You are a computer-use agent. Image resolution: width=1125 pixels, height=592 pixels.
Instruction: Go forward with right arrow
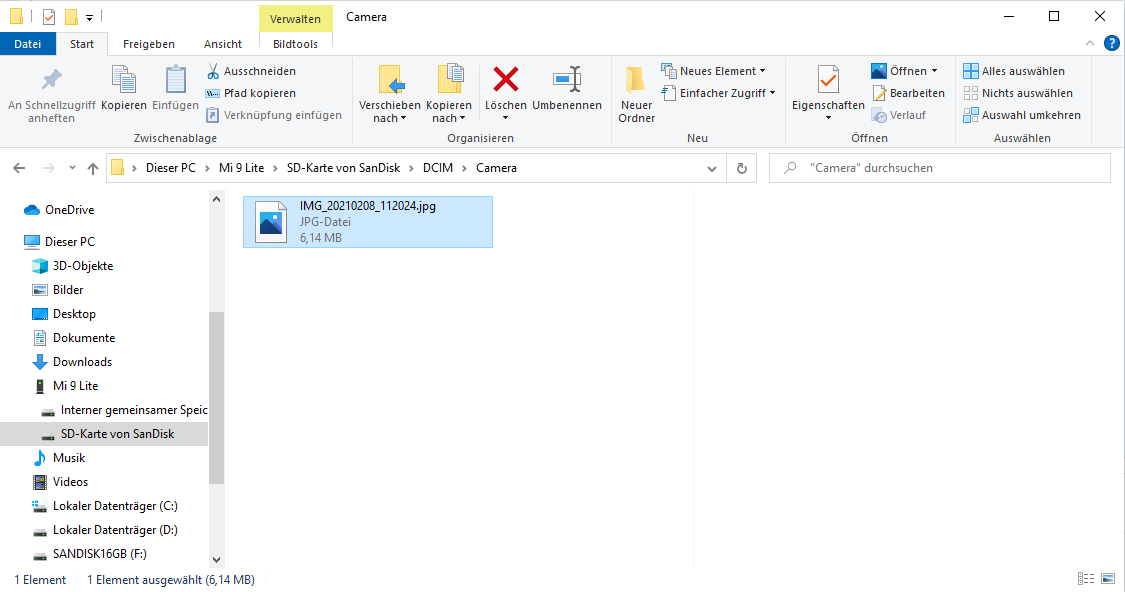pyautogui.click(x=49, y=168)
